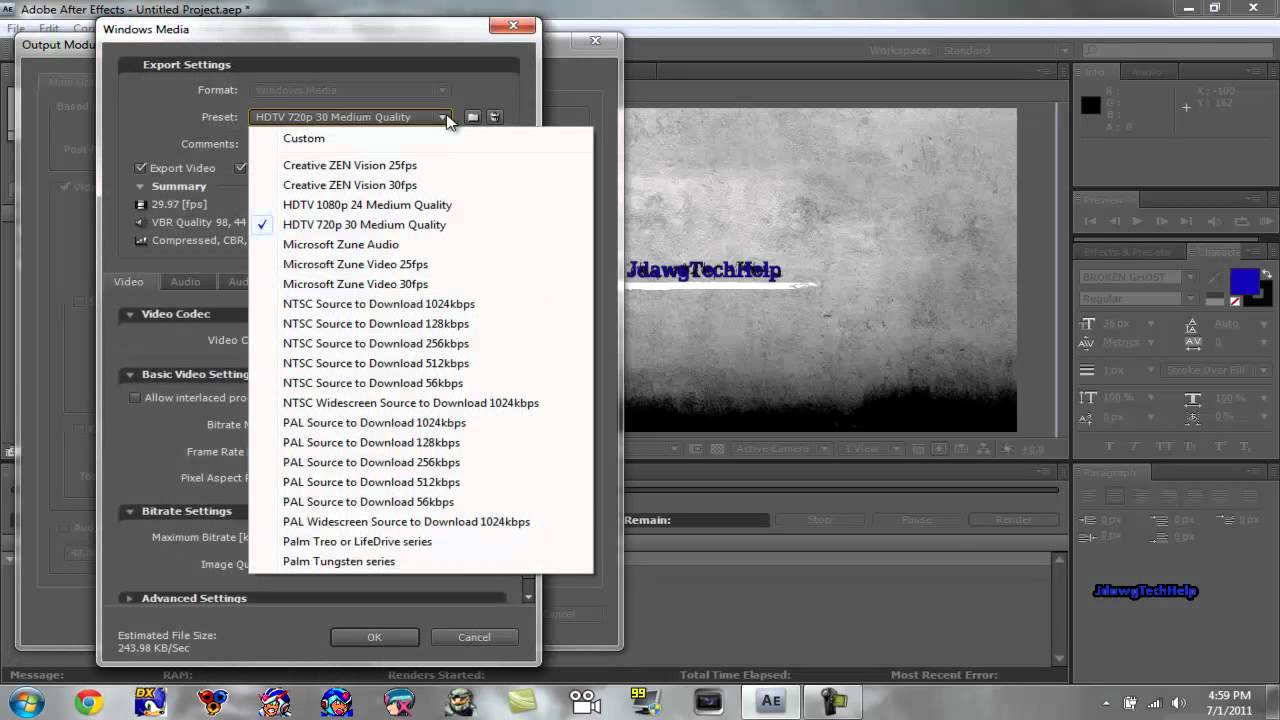
Task: Select the Custom preset
Action: coord(420,138)
